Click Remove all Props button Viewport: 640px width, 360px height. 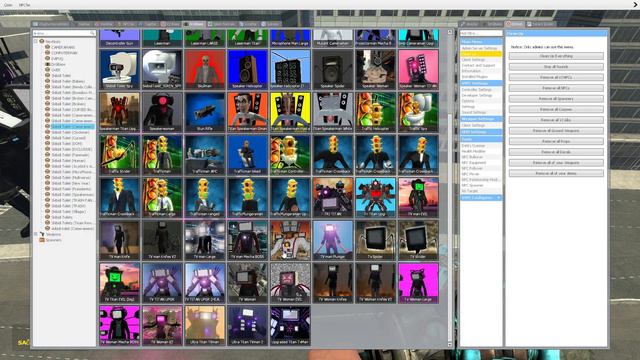coord(556,141)
